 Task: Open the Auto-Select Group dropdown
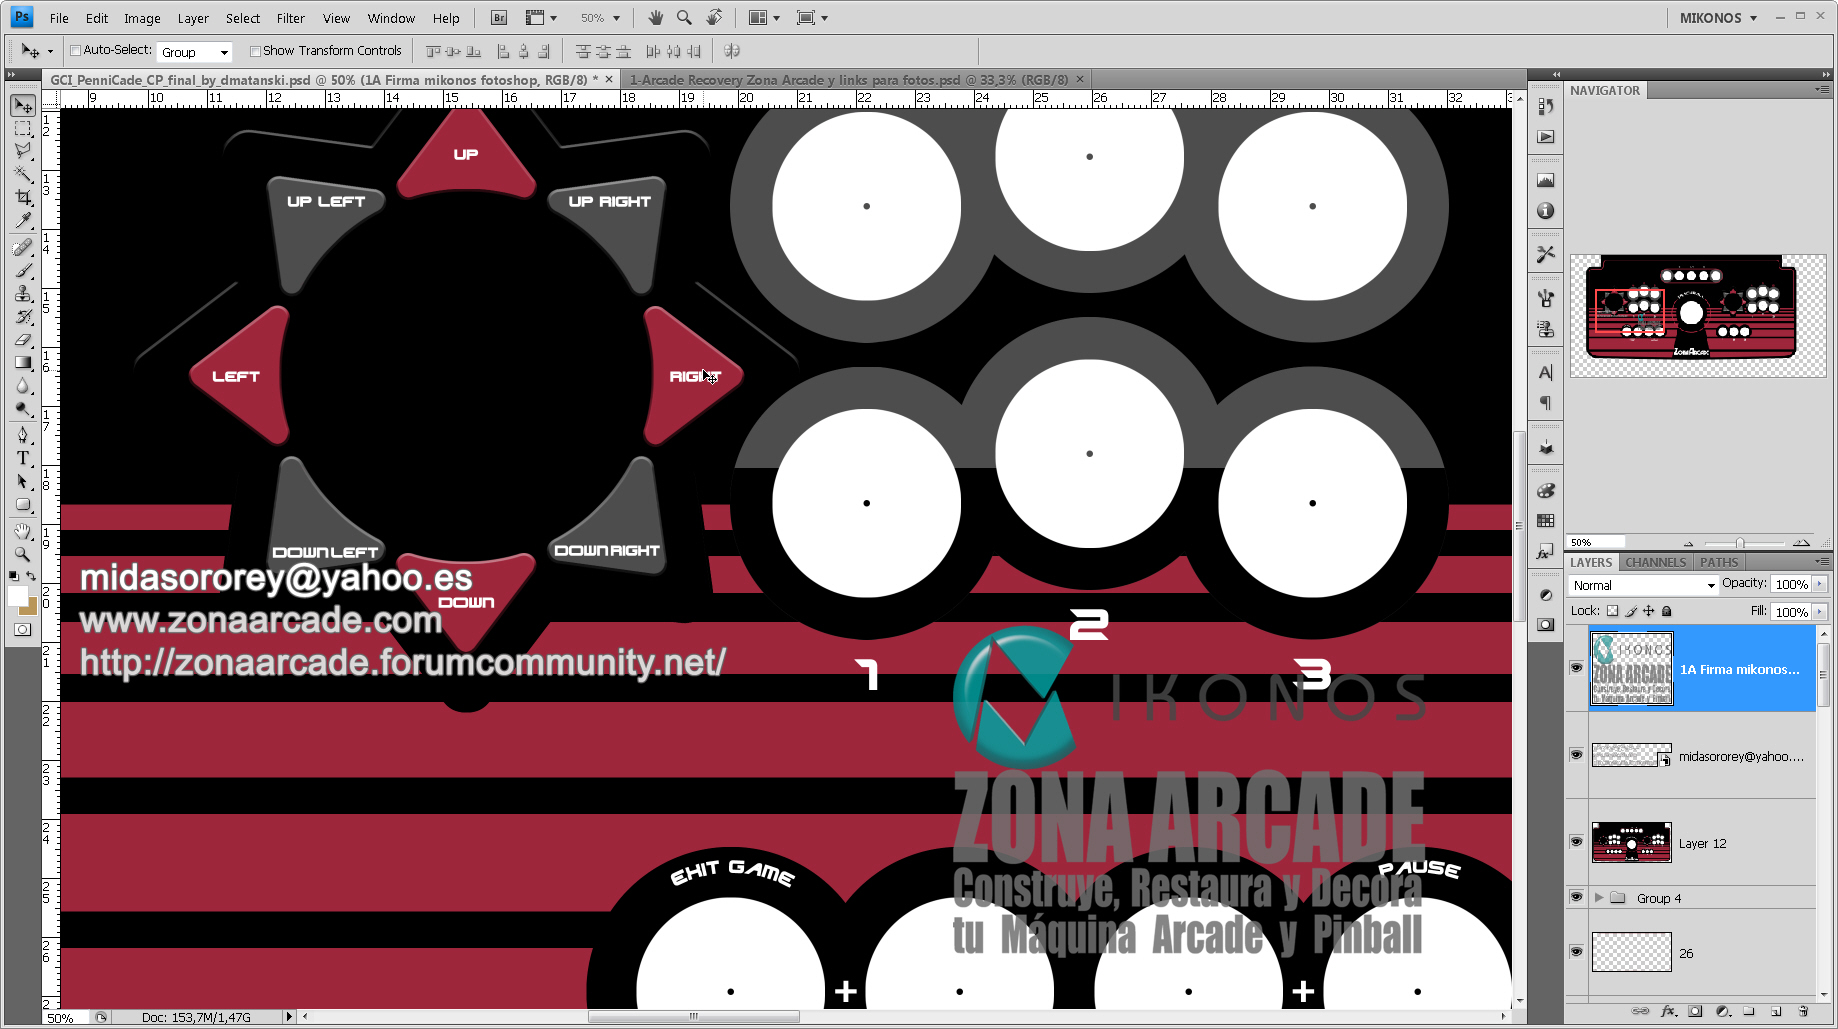click(x=195, y=52)
